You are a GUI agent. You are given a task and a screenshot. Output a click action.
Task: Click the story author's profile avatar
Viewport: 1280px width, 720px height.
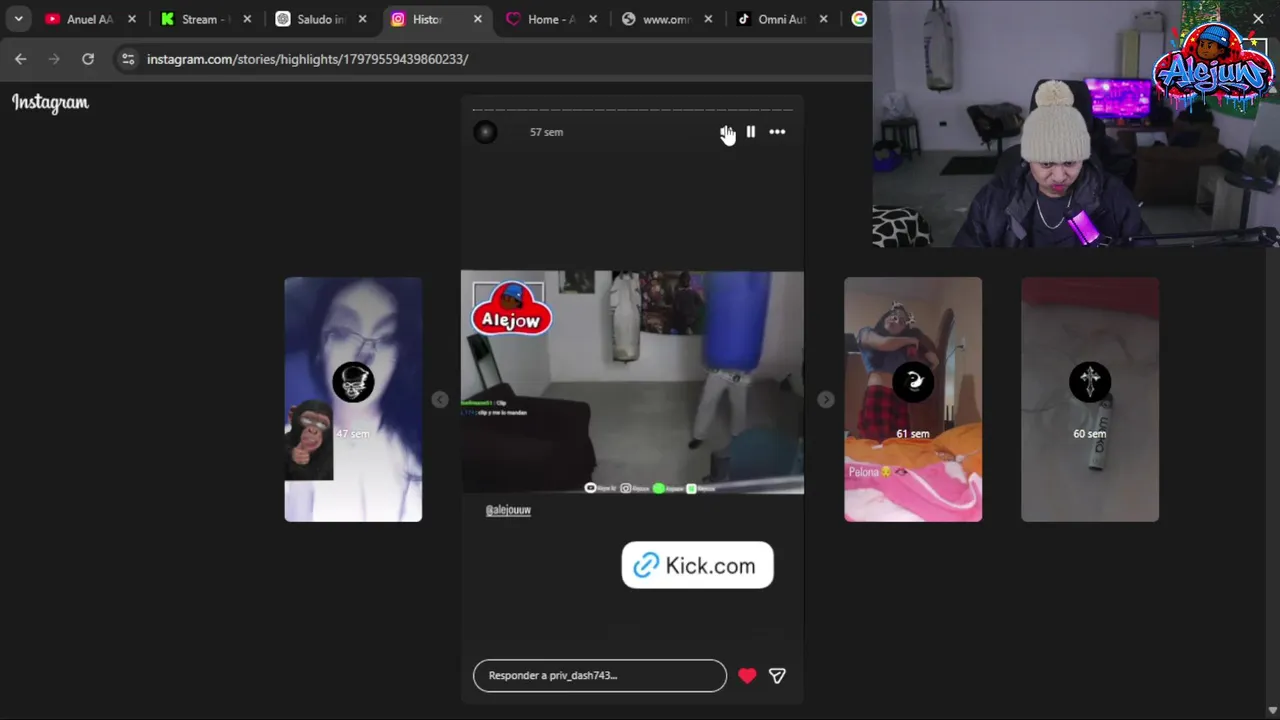(485, 132)
